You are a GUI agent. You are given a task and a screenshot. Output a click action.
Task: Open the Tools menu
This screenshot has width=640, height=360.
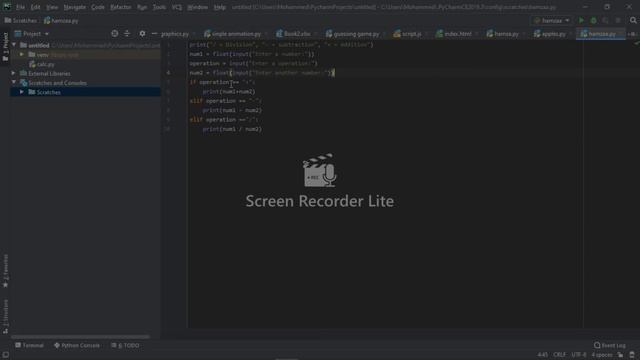tap(159, 7)
